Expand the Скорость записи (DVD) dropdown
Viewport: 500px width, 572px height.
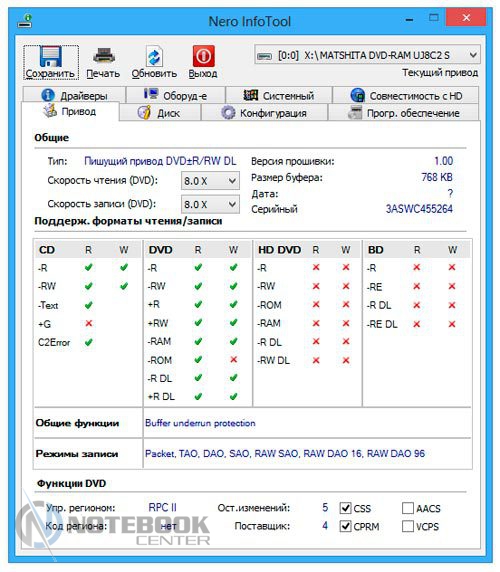point(210,204)
